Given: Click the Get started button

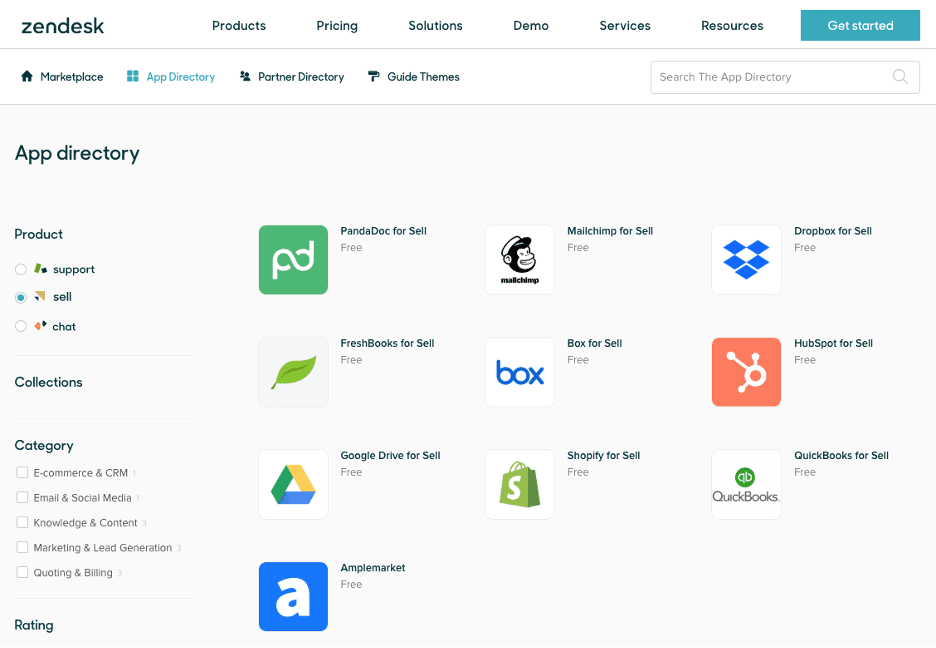Looking at the screenshot, I should pos(860,26).
